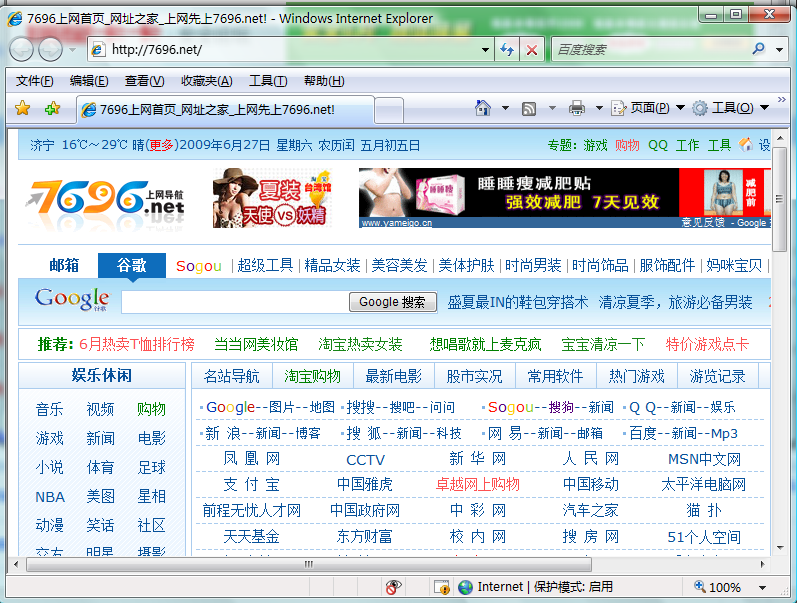Screen dimensions: 797x603
Task: Open a new blank tab
Action: (x=389, y=110)
